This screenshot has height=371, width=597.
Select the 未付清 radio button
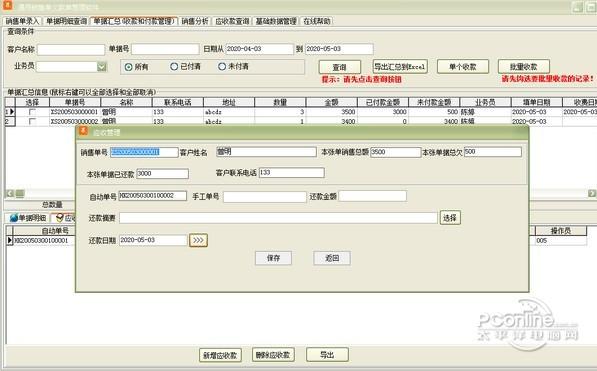pos(222,67)
